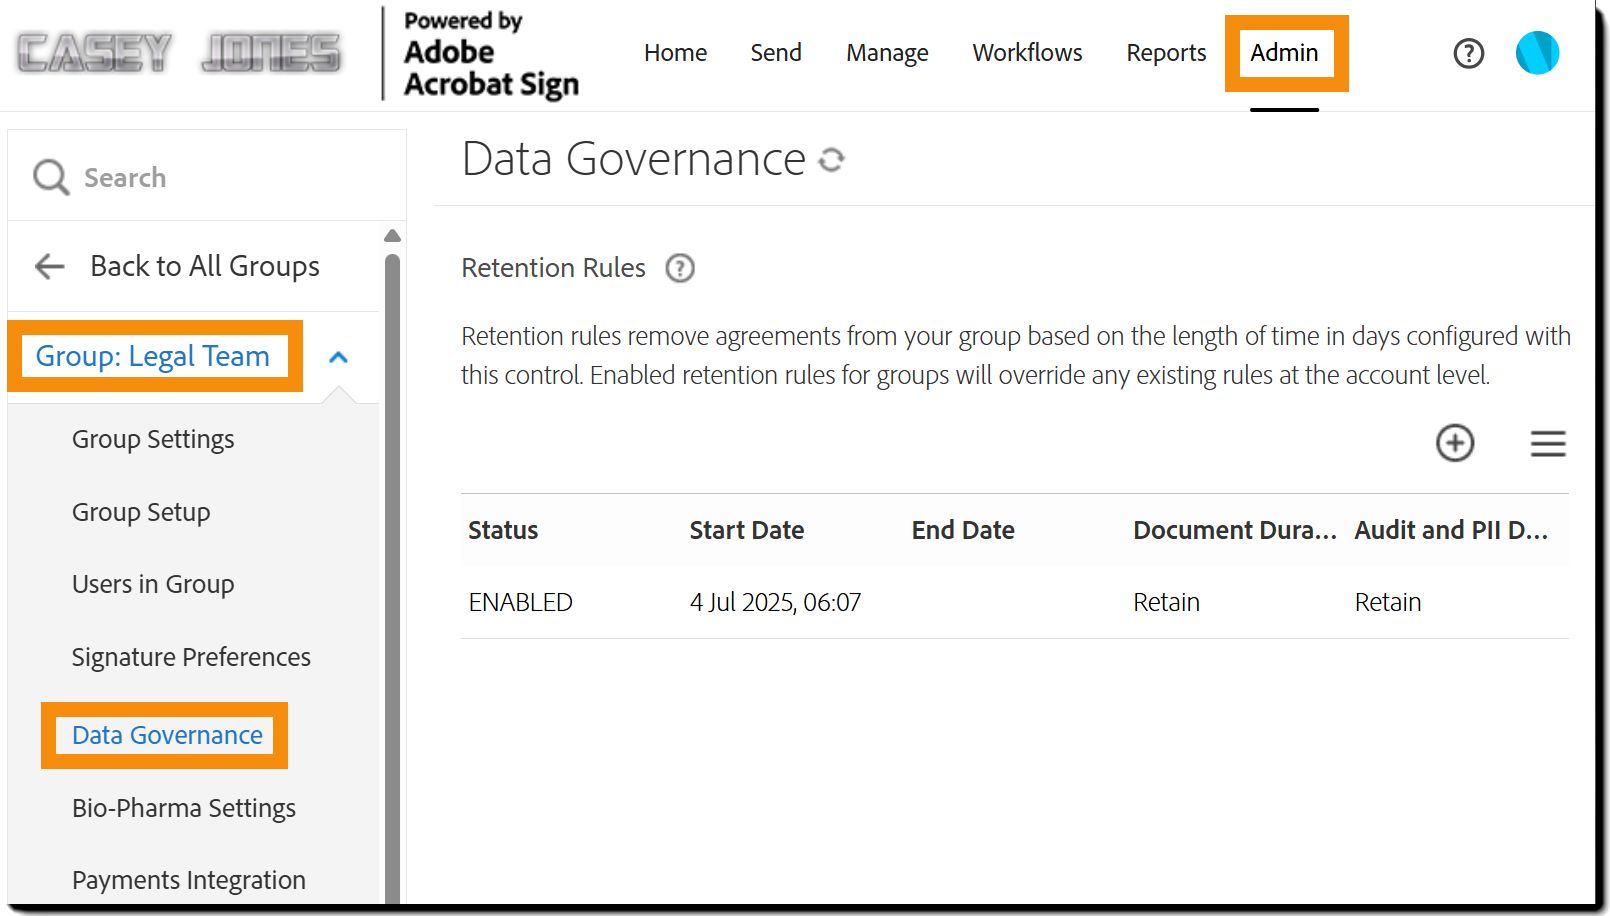This screenshot has width=1610, height=916.
Task: Open the retention rules hamburger menu
Action: [1547, 443]
